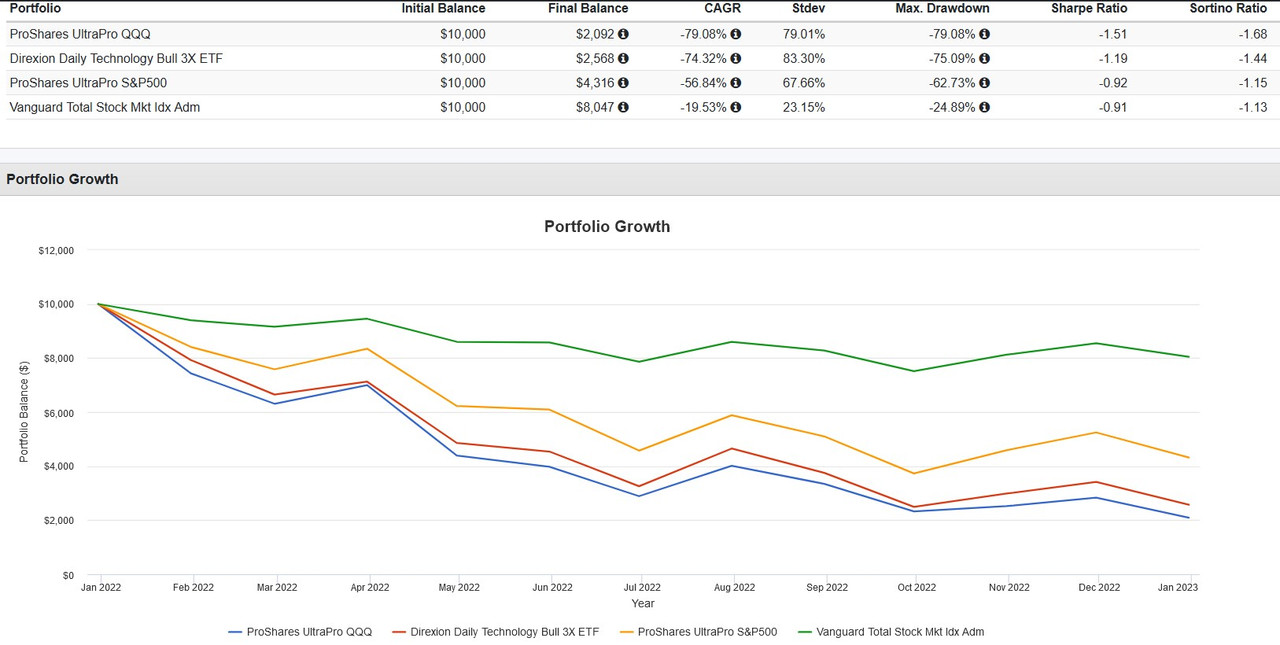The height and width of the screenshot is (645, 1280).
Task: Click the 67.66% Stdev value
Action: (803, 83)
